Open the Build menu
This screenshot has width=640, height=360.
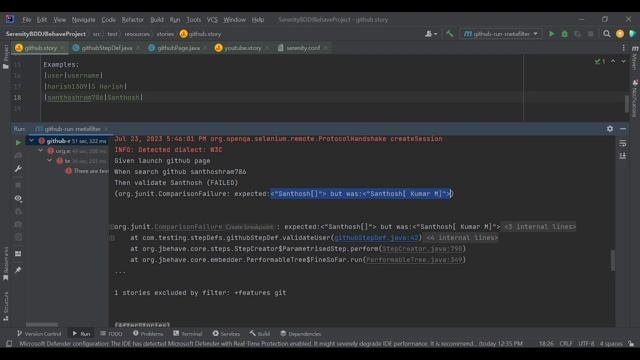(157, 20)
